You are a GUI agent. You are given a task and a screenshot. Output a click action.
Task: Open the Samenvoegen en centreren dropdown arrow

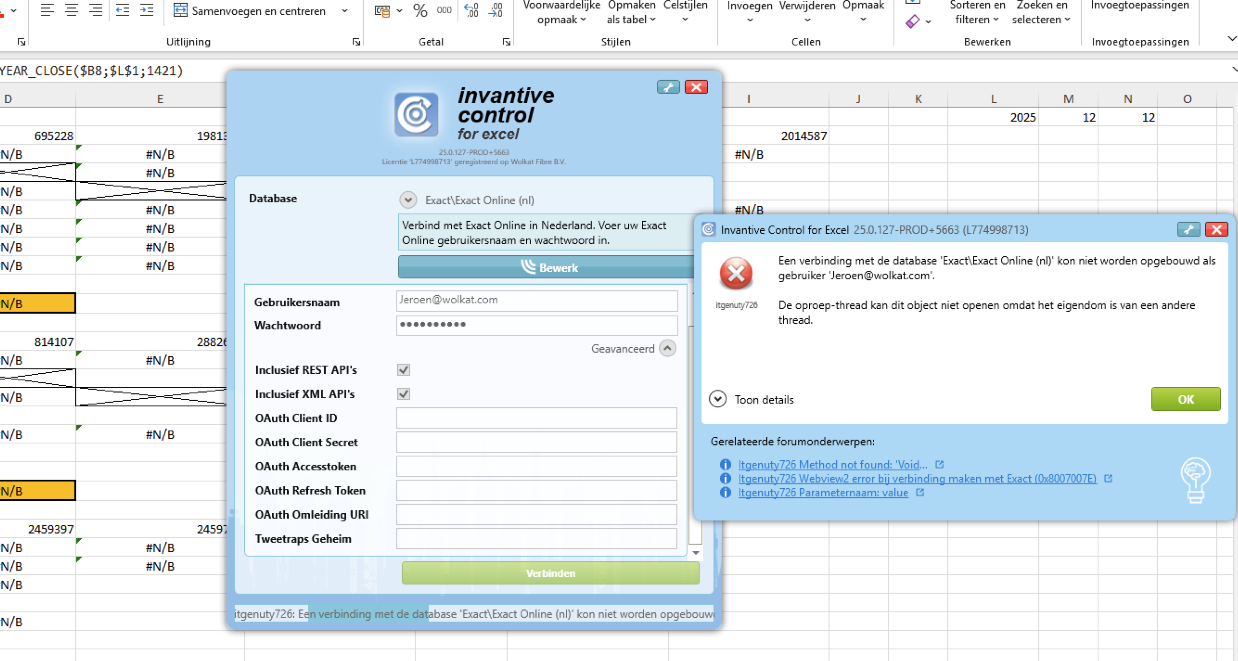[345, 11]
